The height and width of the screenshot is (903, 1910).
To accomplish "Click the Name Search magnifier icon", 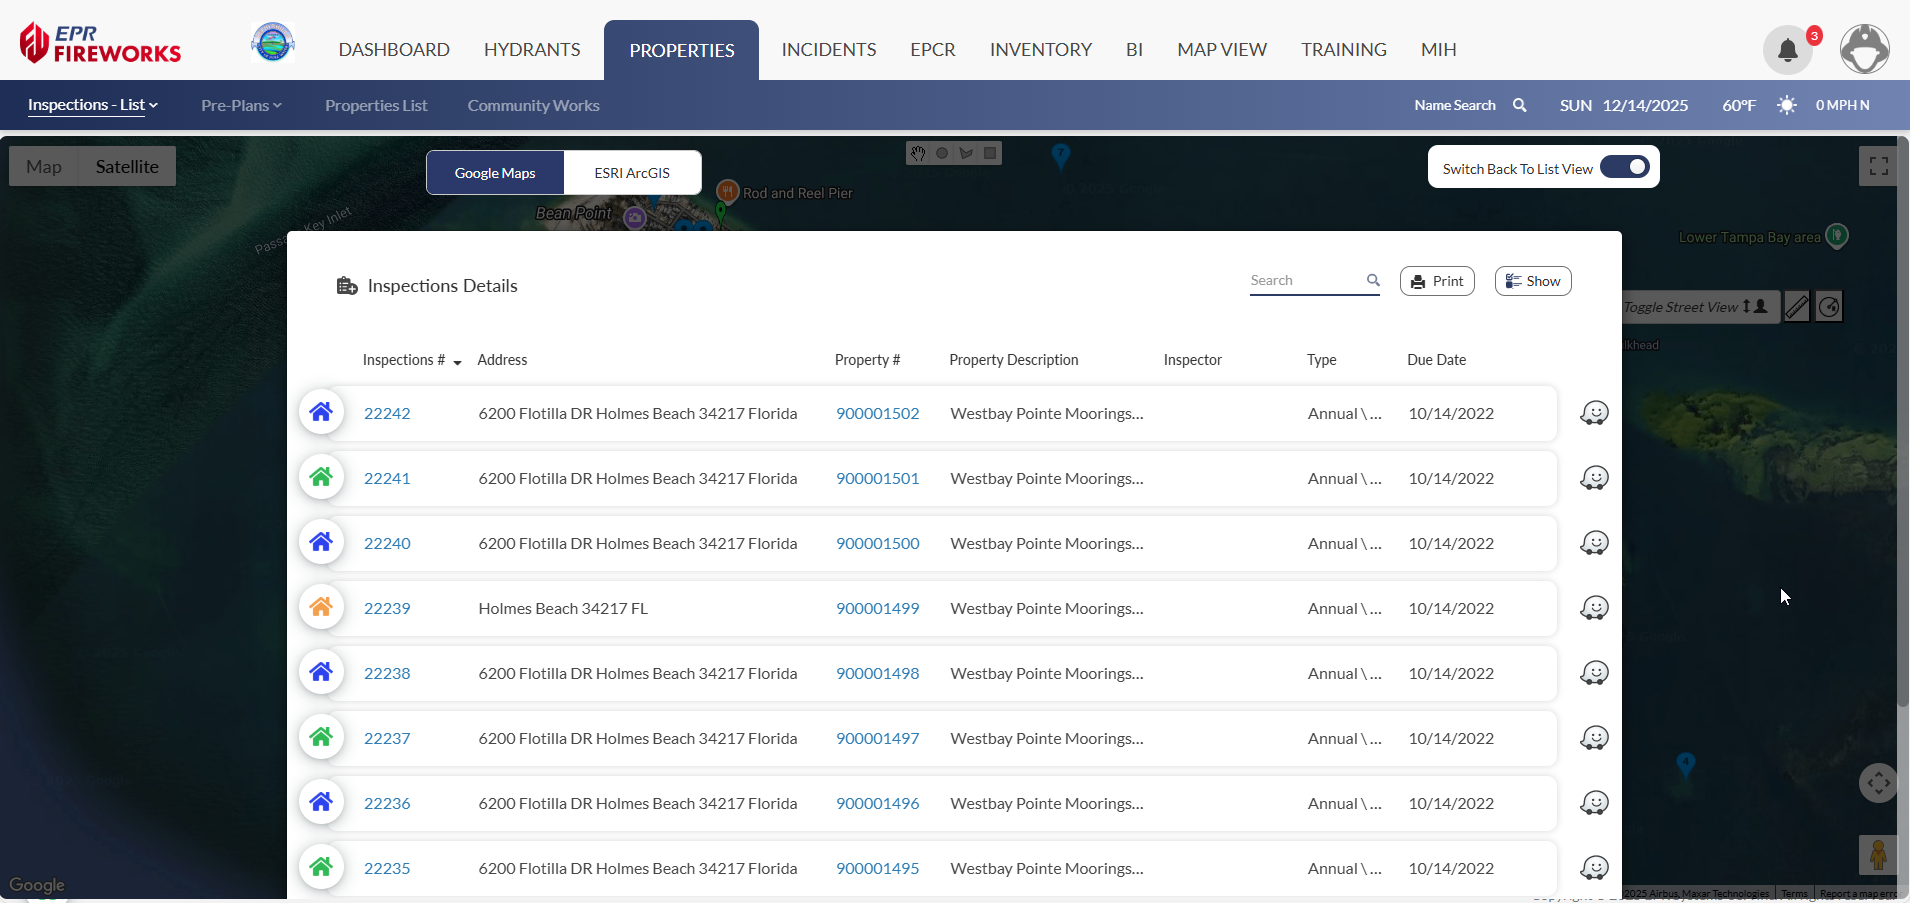I will pyautogui.click(x=1519, y=105).
